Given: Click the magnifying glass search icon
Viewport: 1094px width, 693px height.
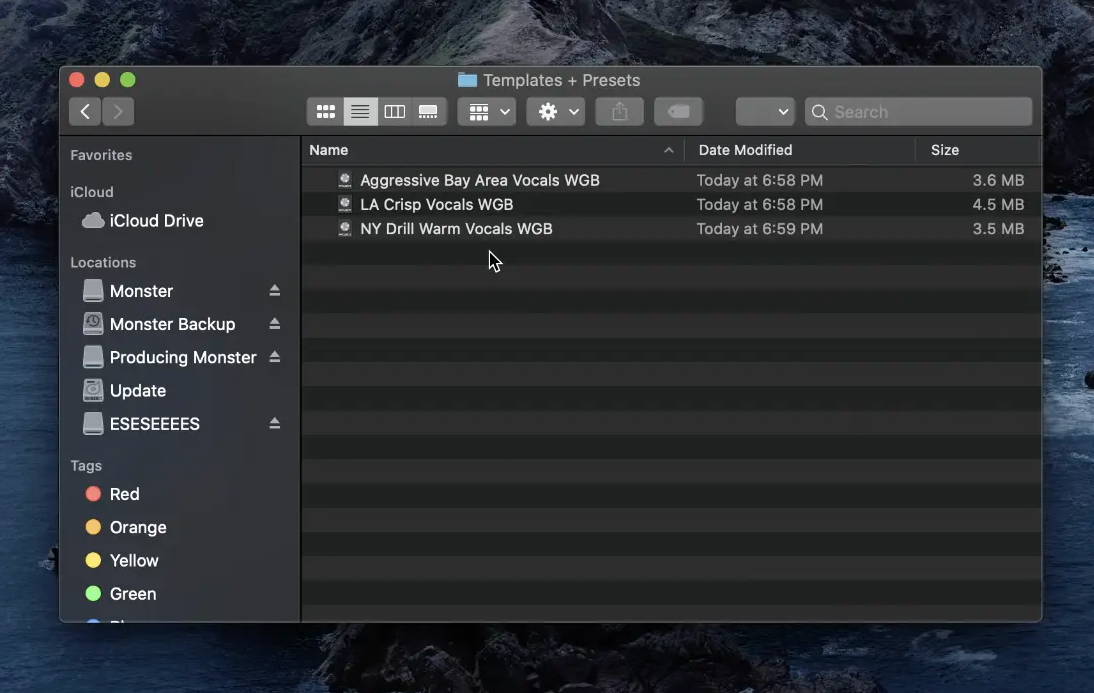Looking at the screenshot, I should [x=820, y=112].
